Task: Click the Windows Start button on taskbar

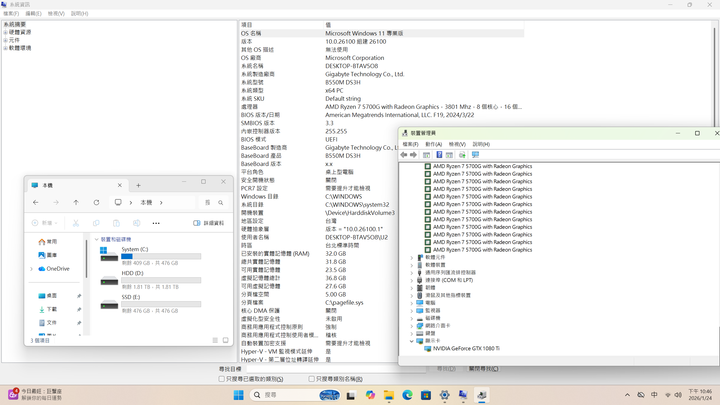Action: point(238,395)
